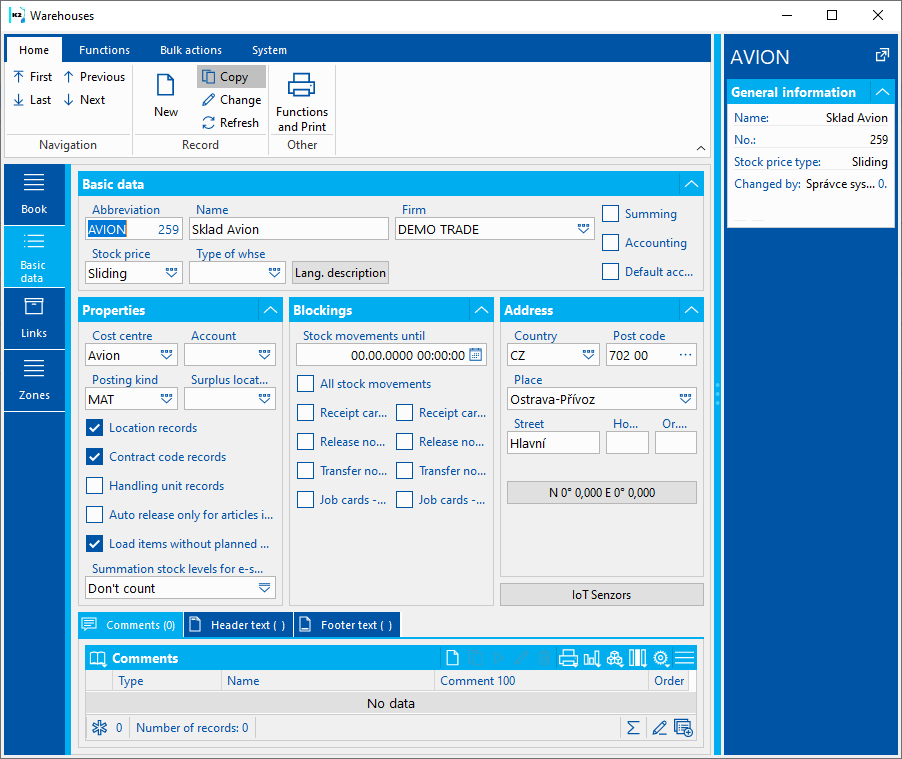Image resolution: width=902 pixels, height=759 pixels.
Task: Click the Post code ellipsis button
Action: (685, 355)
